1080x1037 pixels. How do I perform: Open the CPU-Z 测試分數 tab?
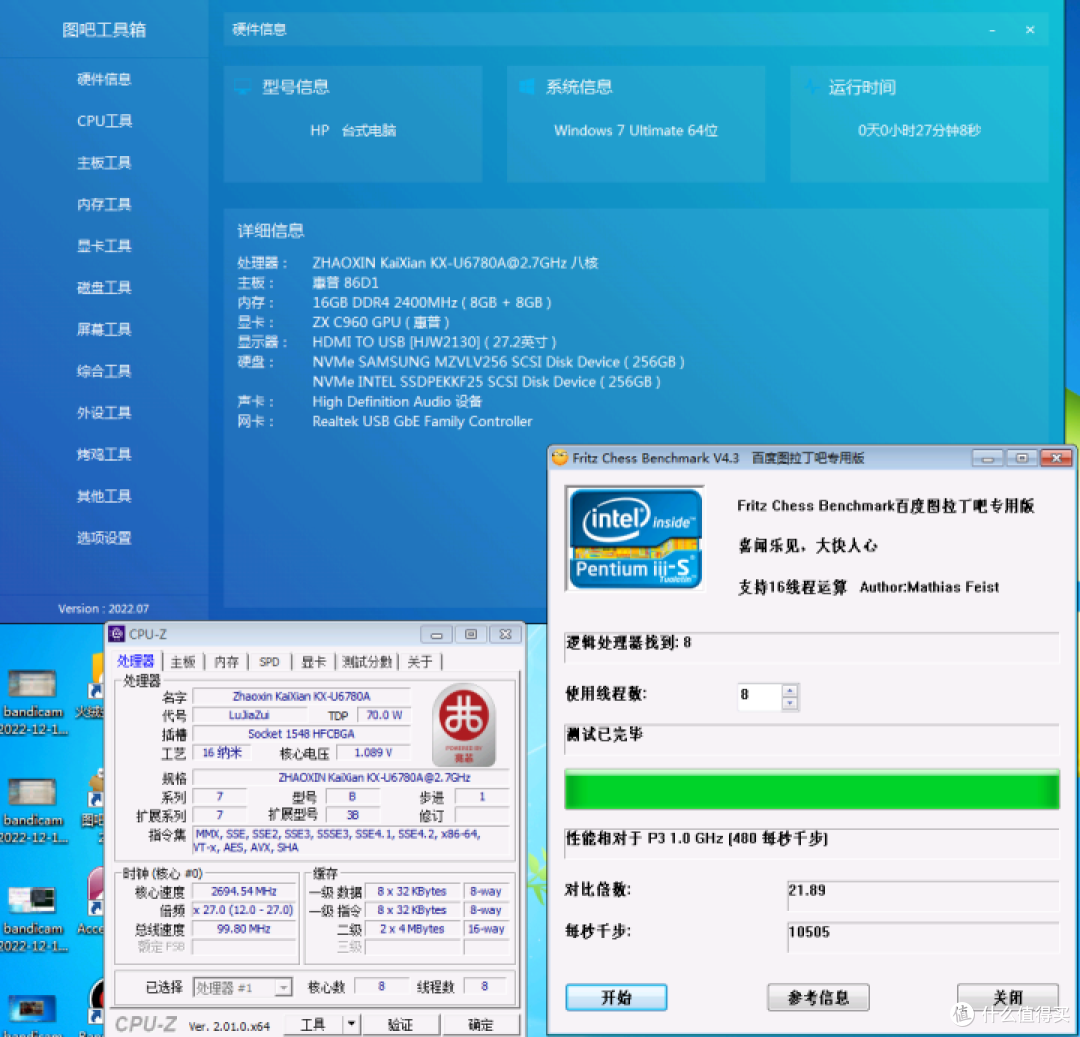367,662
